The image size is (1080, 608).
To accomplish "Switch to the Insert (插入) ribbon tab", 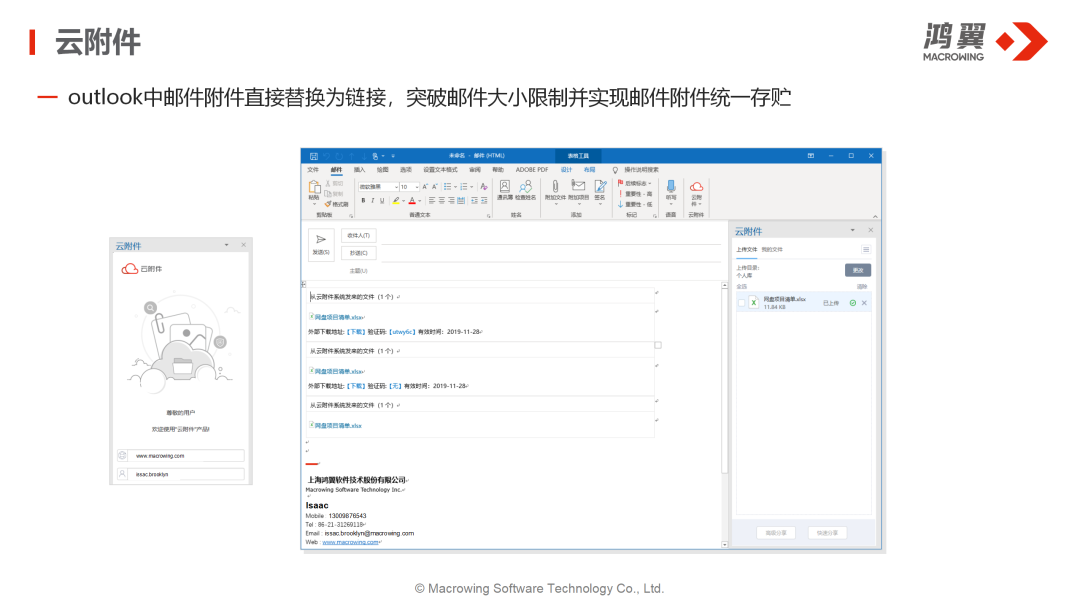I will pyautogui.click(x=360, y=169).
